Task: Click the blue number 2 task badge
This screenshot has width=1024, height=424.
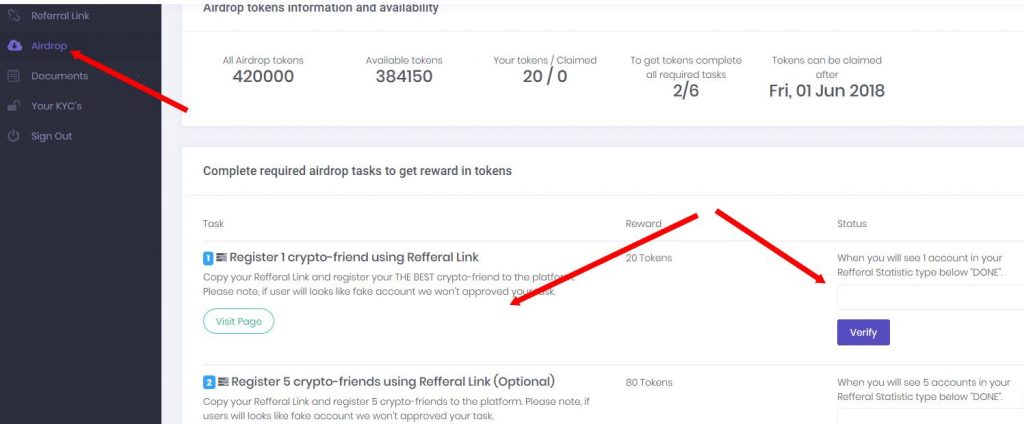Action: pyautogui.click(x=208, y=382)
